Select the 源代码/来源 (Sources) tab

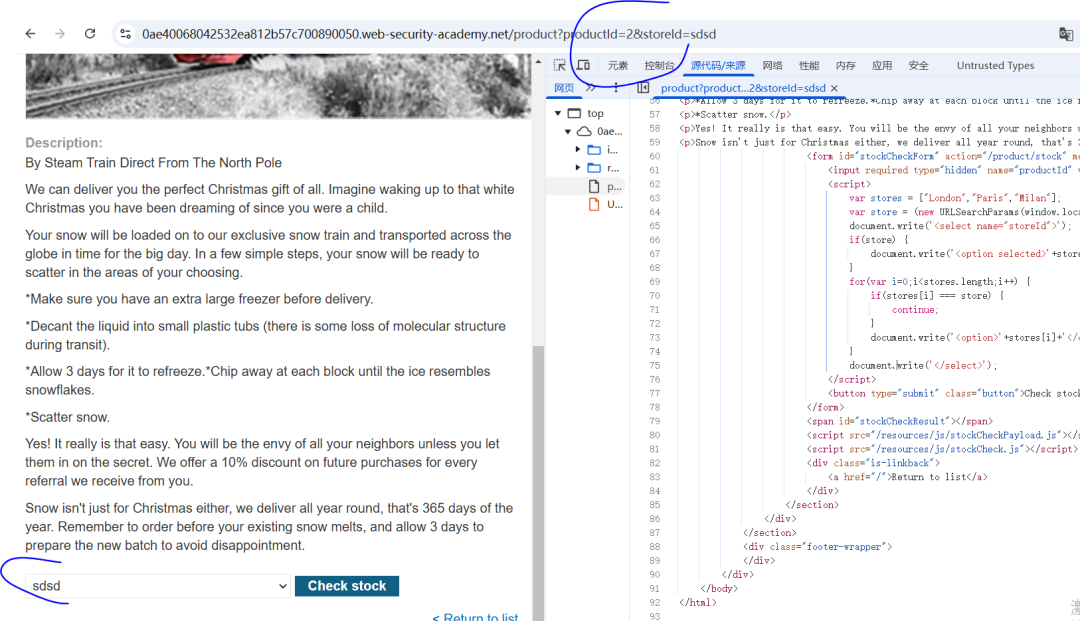[718, 65]
